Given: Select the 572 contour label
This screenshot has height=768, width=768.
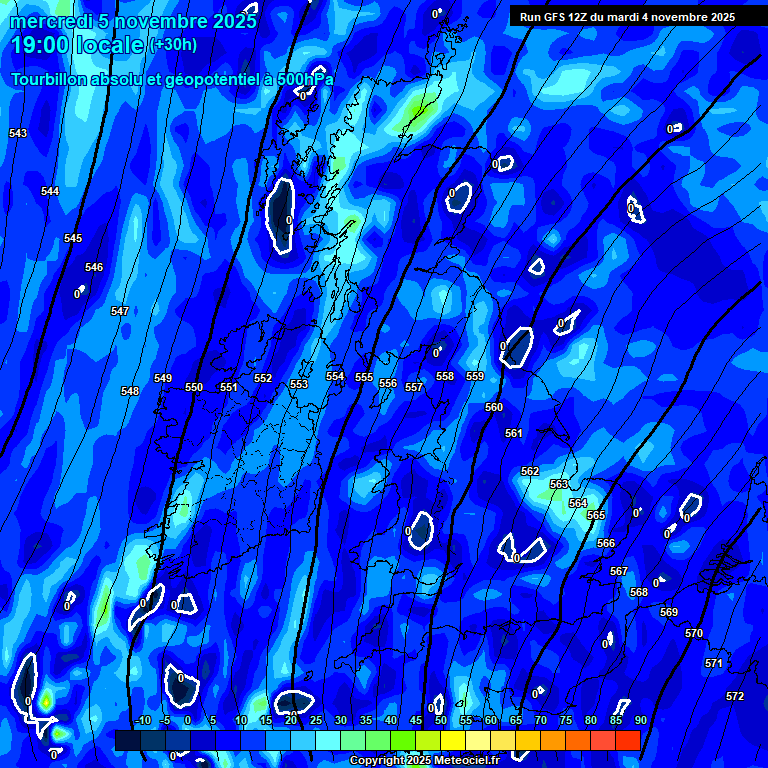Looking at the screenshot, I should tap(735, 696).
